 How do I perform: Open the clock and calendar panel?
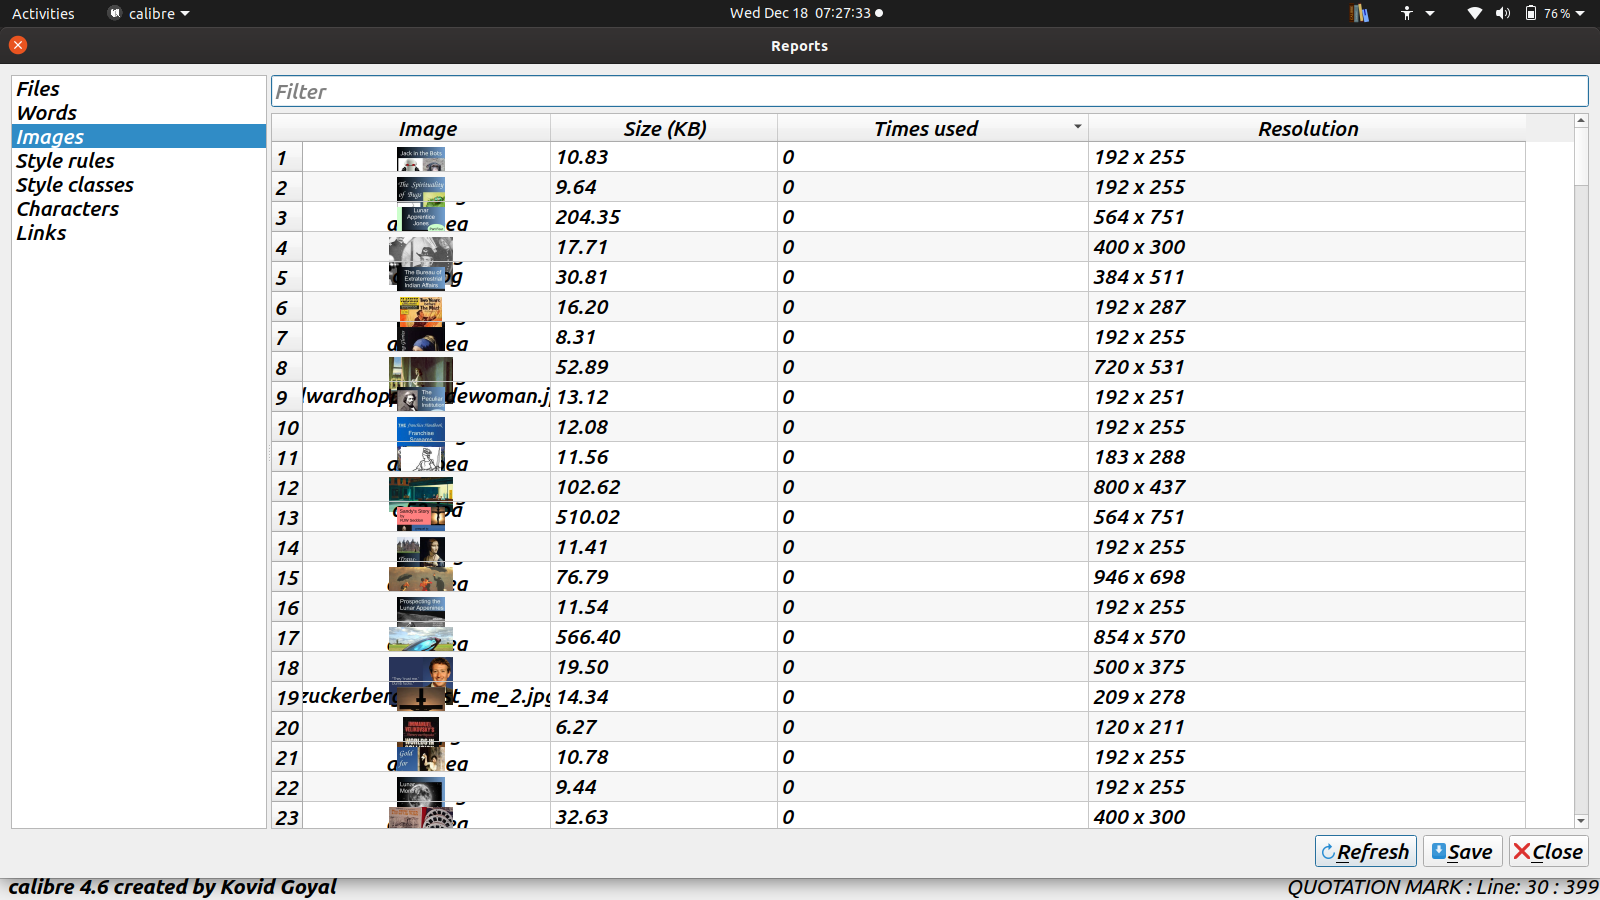tap(806, 13)
